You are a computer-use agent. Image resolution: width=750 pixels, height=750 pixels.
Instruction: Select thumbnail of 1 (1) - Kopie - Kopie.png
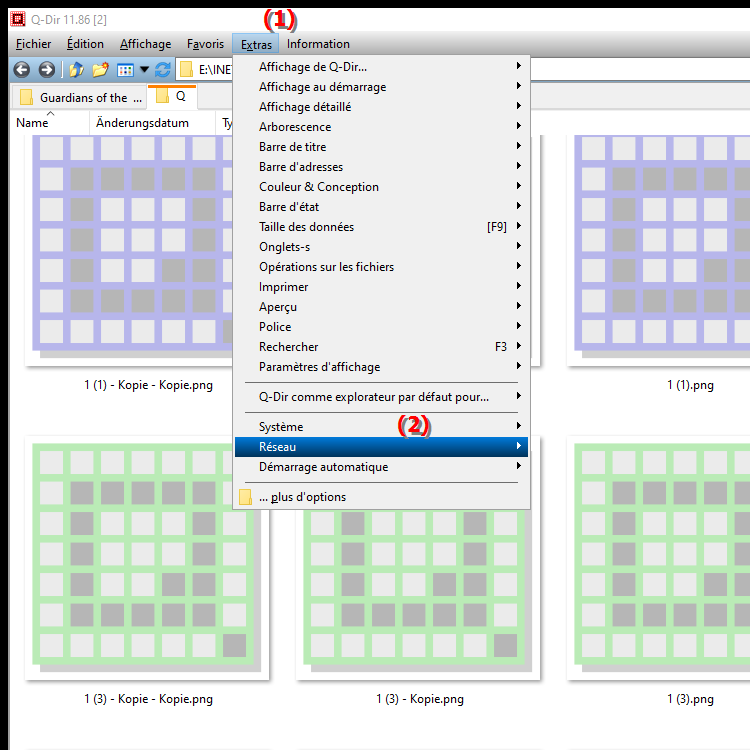tap(129, 249)
